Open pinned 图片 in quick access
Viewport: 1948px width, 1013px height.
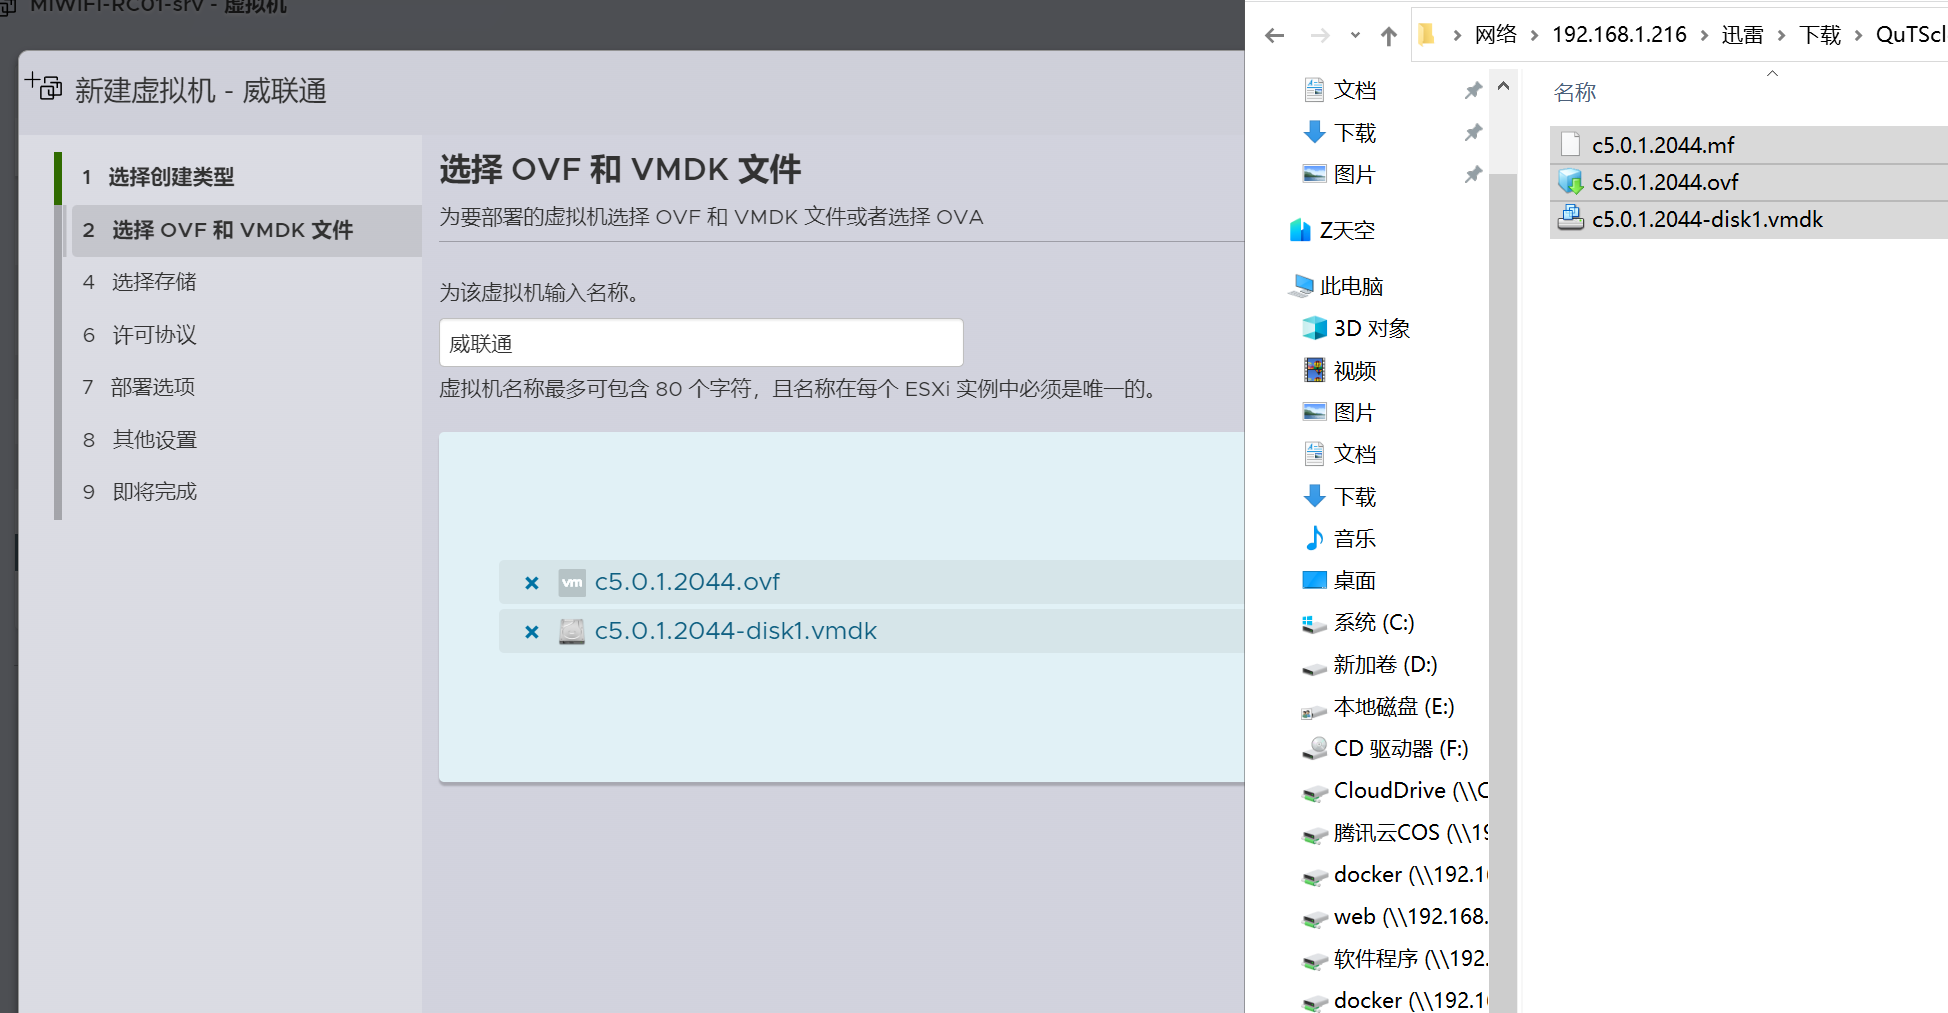[x=1354, y=174]
